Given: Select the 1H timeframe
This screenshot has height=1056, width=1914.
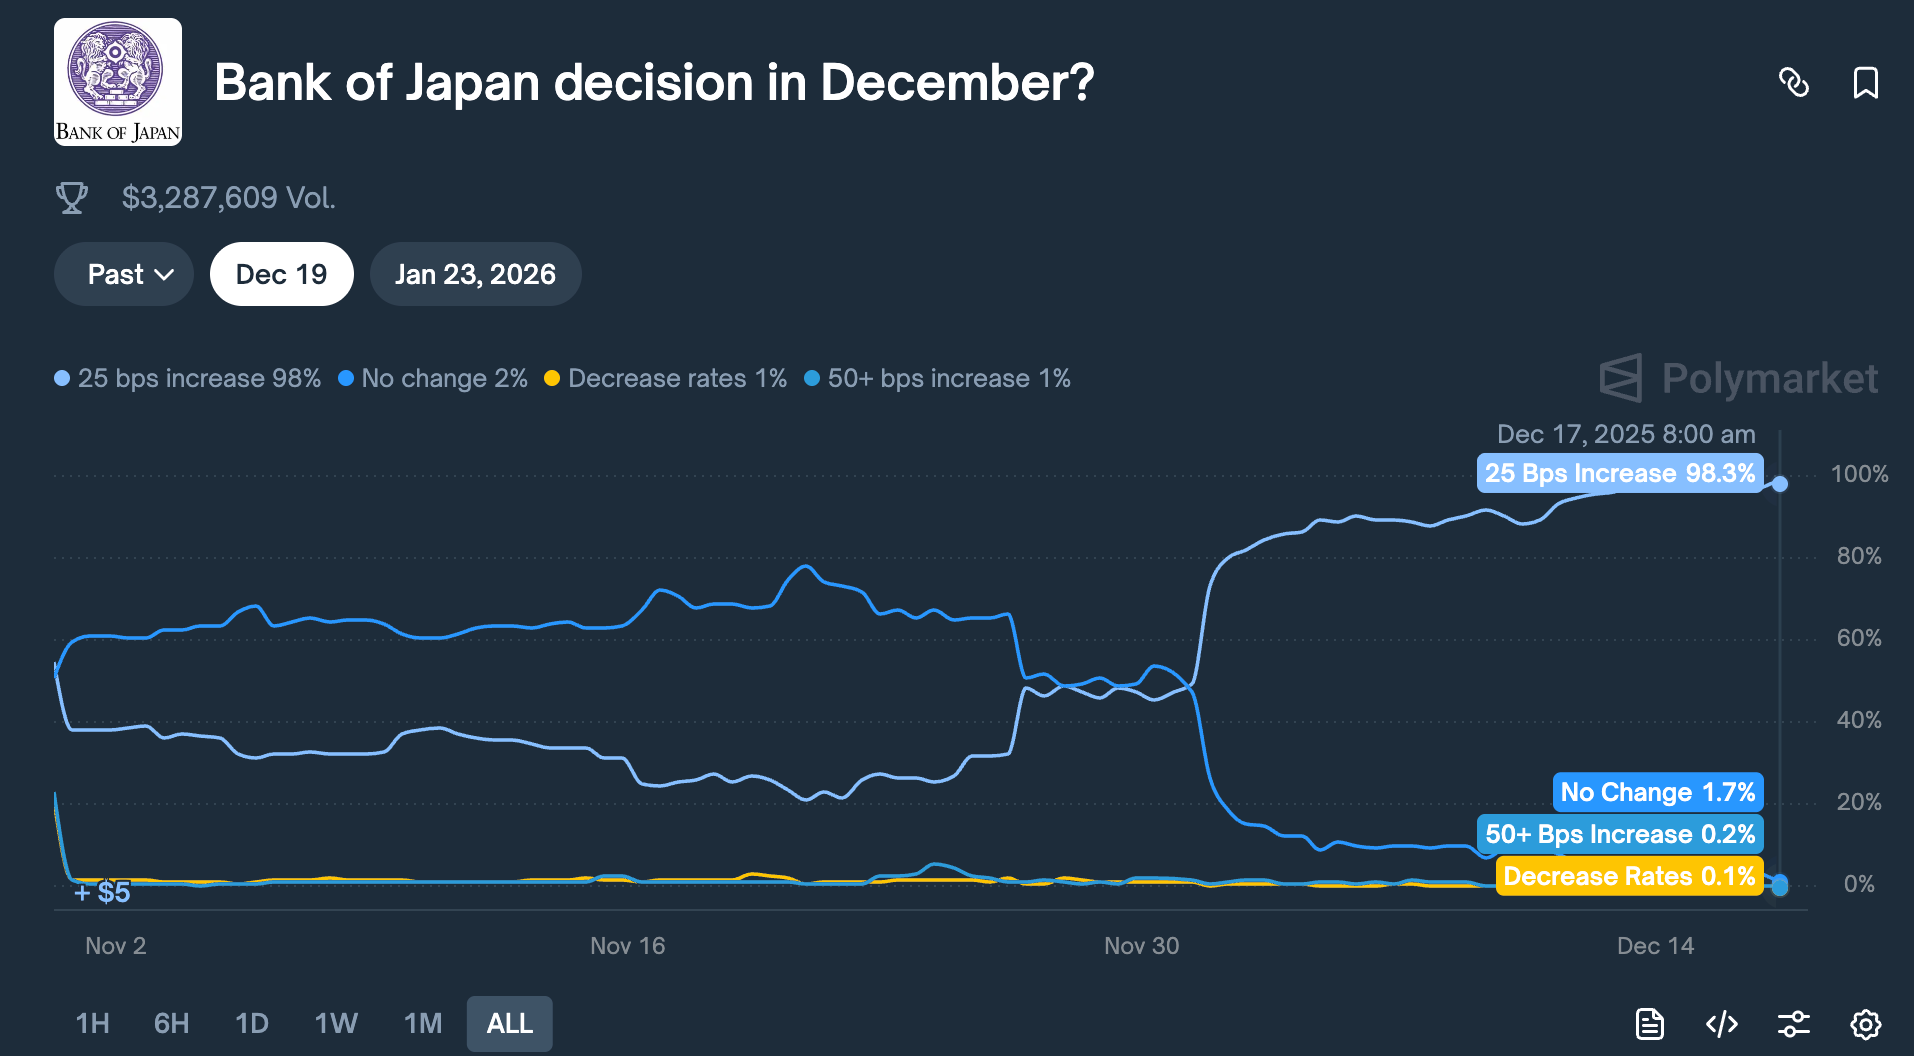Looking at the screenshot, I should pyautogui.click(x=93, y=1024).
